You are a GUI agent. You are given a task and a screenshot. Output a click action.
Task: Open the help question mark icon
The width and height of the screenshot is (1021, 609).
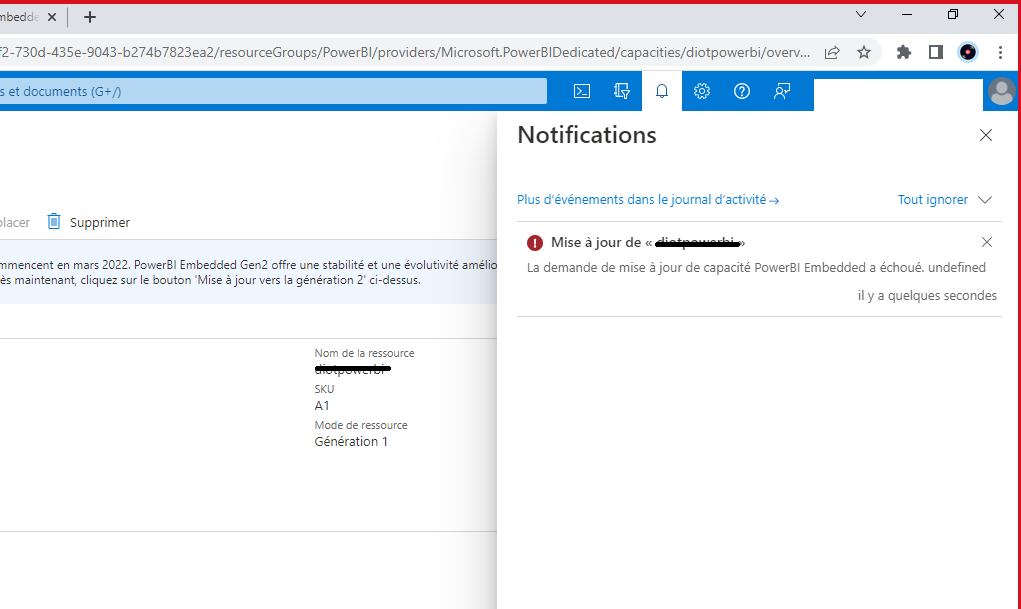coord(742,91)
